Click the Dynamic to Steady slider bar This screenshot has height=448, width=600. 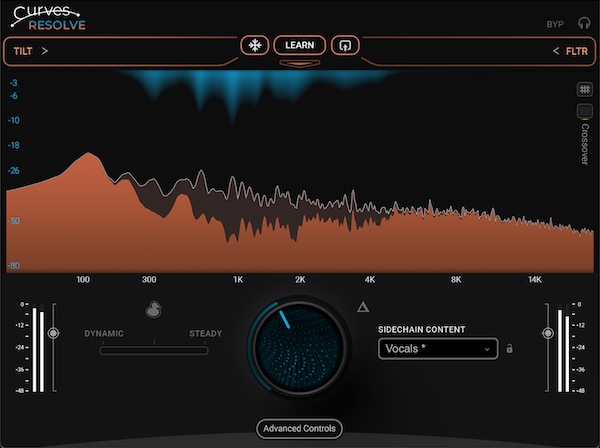point(154,350)
